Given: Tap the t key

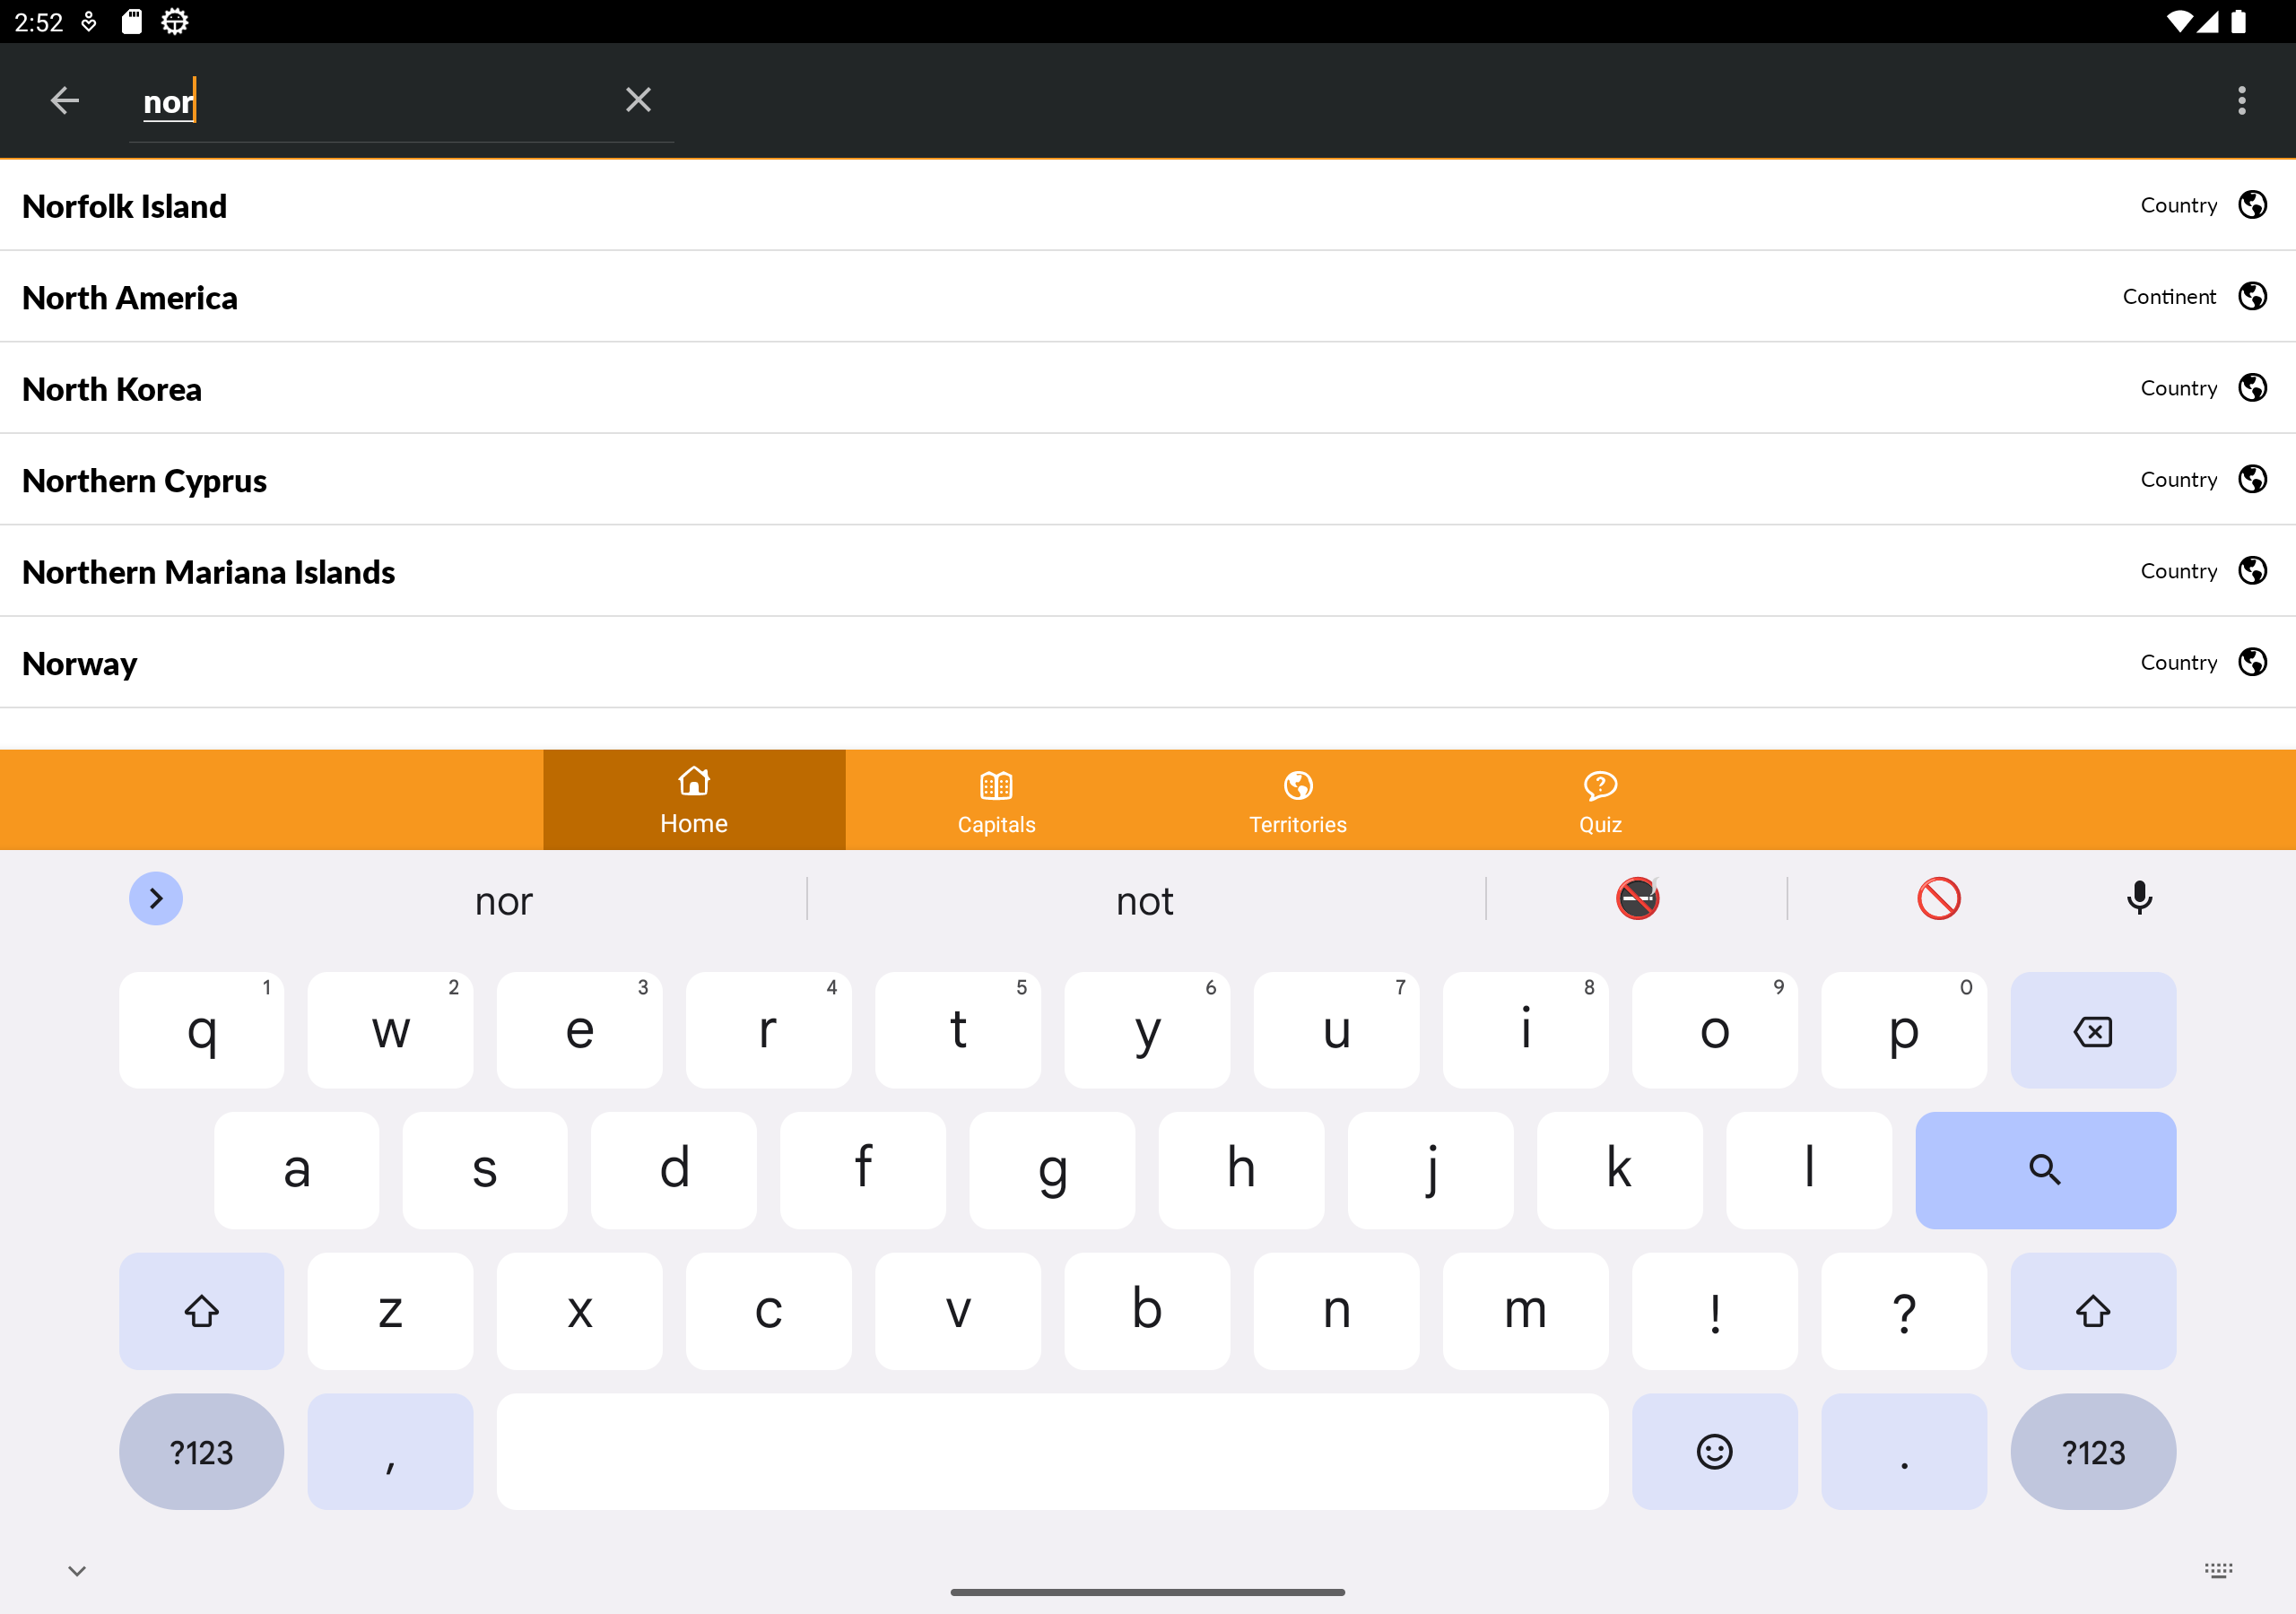Looking at the screenshot, I should (x=957, y=1030).
